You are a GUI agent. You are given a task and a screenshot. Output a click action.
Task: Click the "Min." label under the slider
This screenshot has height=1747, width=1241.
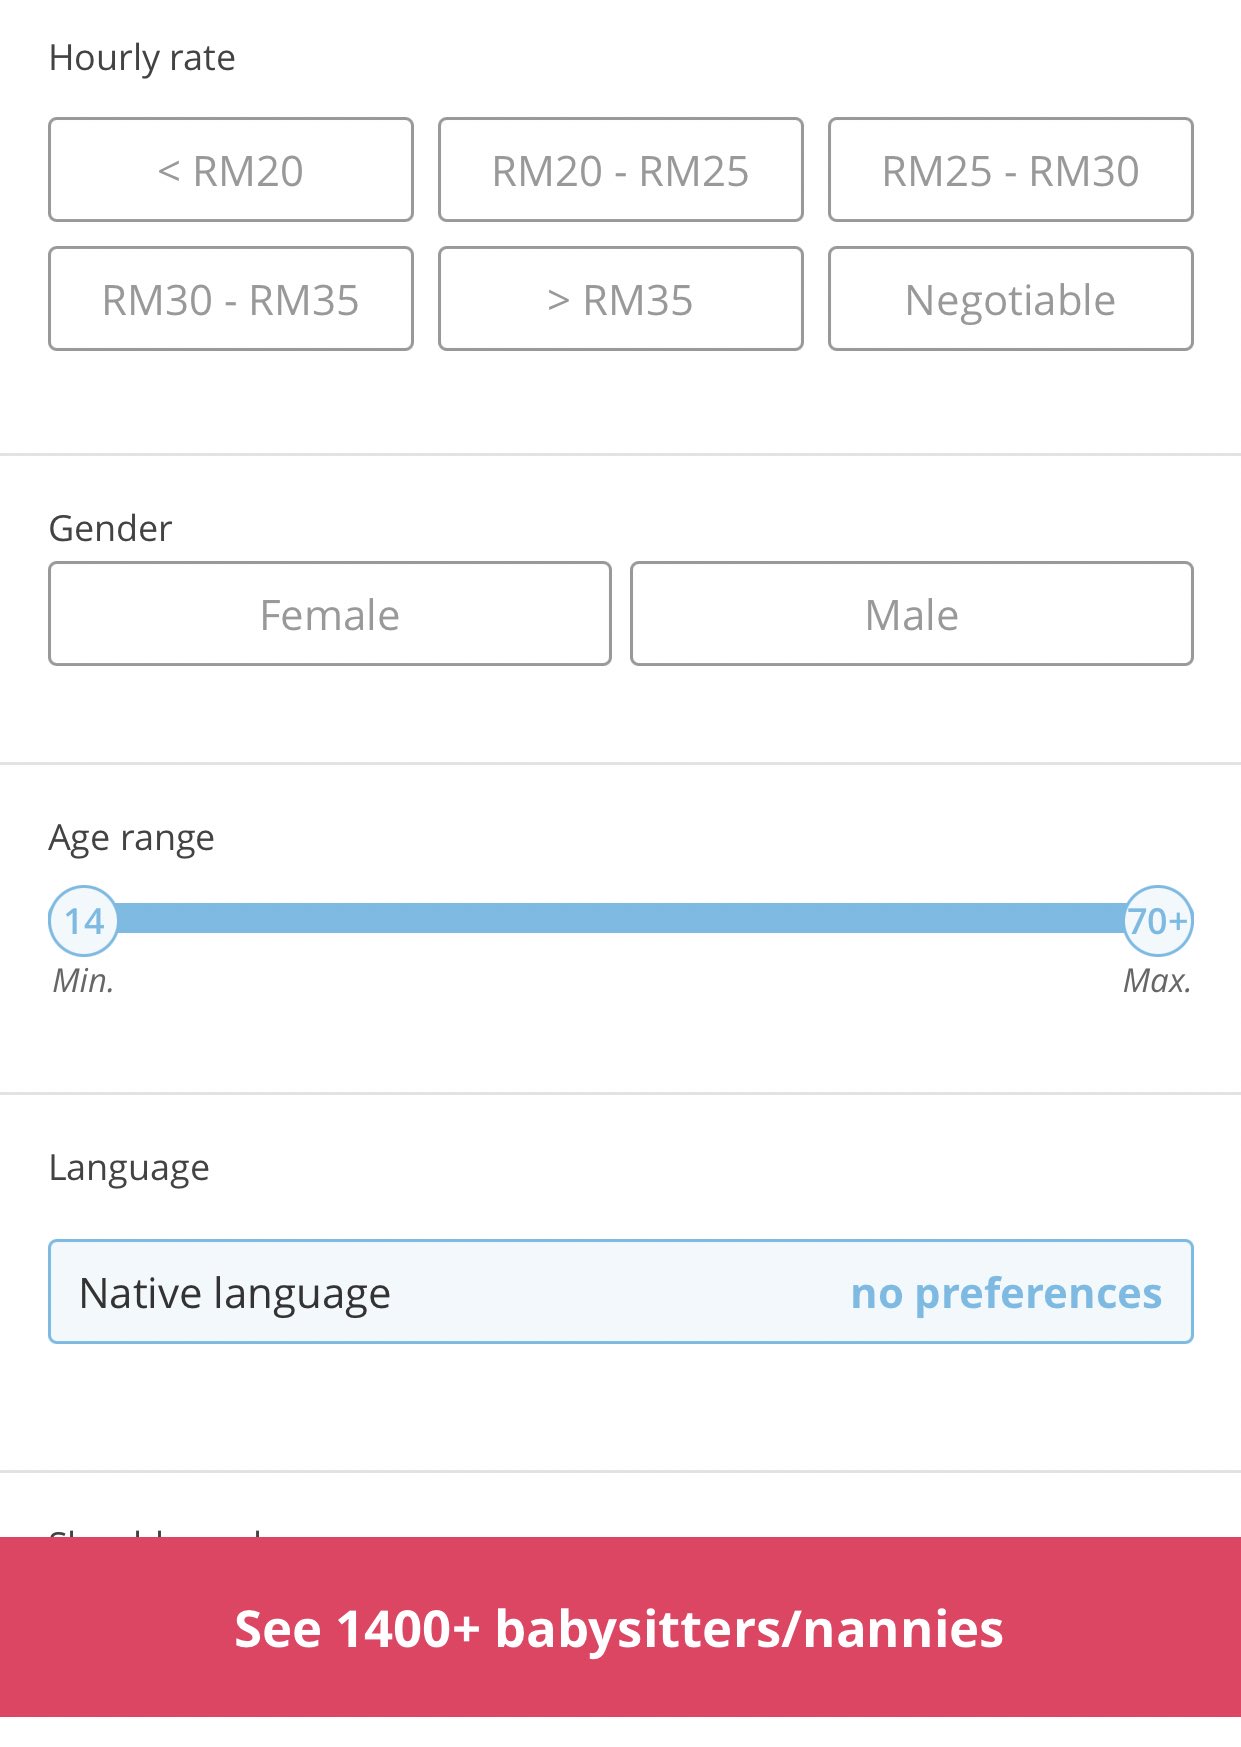tap(83, 981)
